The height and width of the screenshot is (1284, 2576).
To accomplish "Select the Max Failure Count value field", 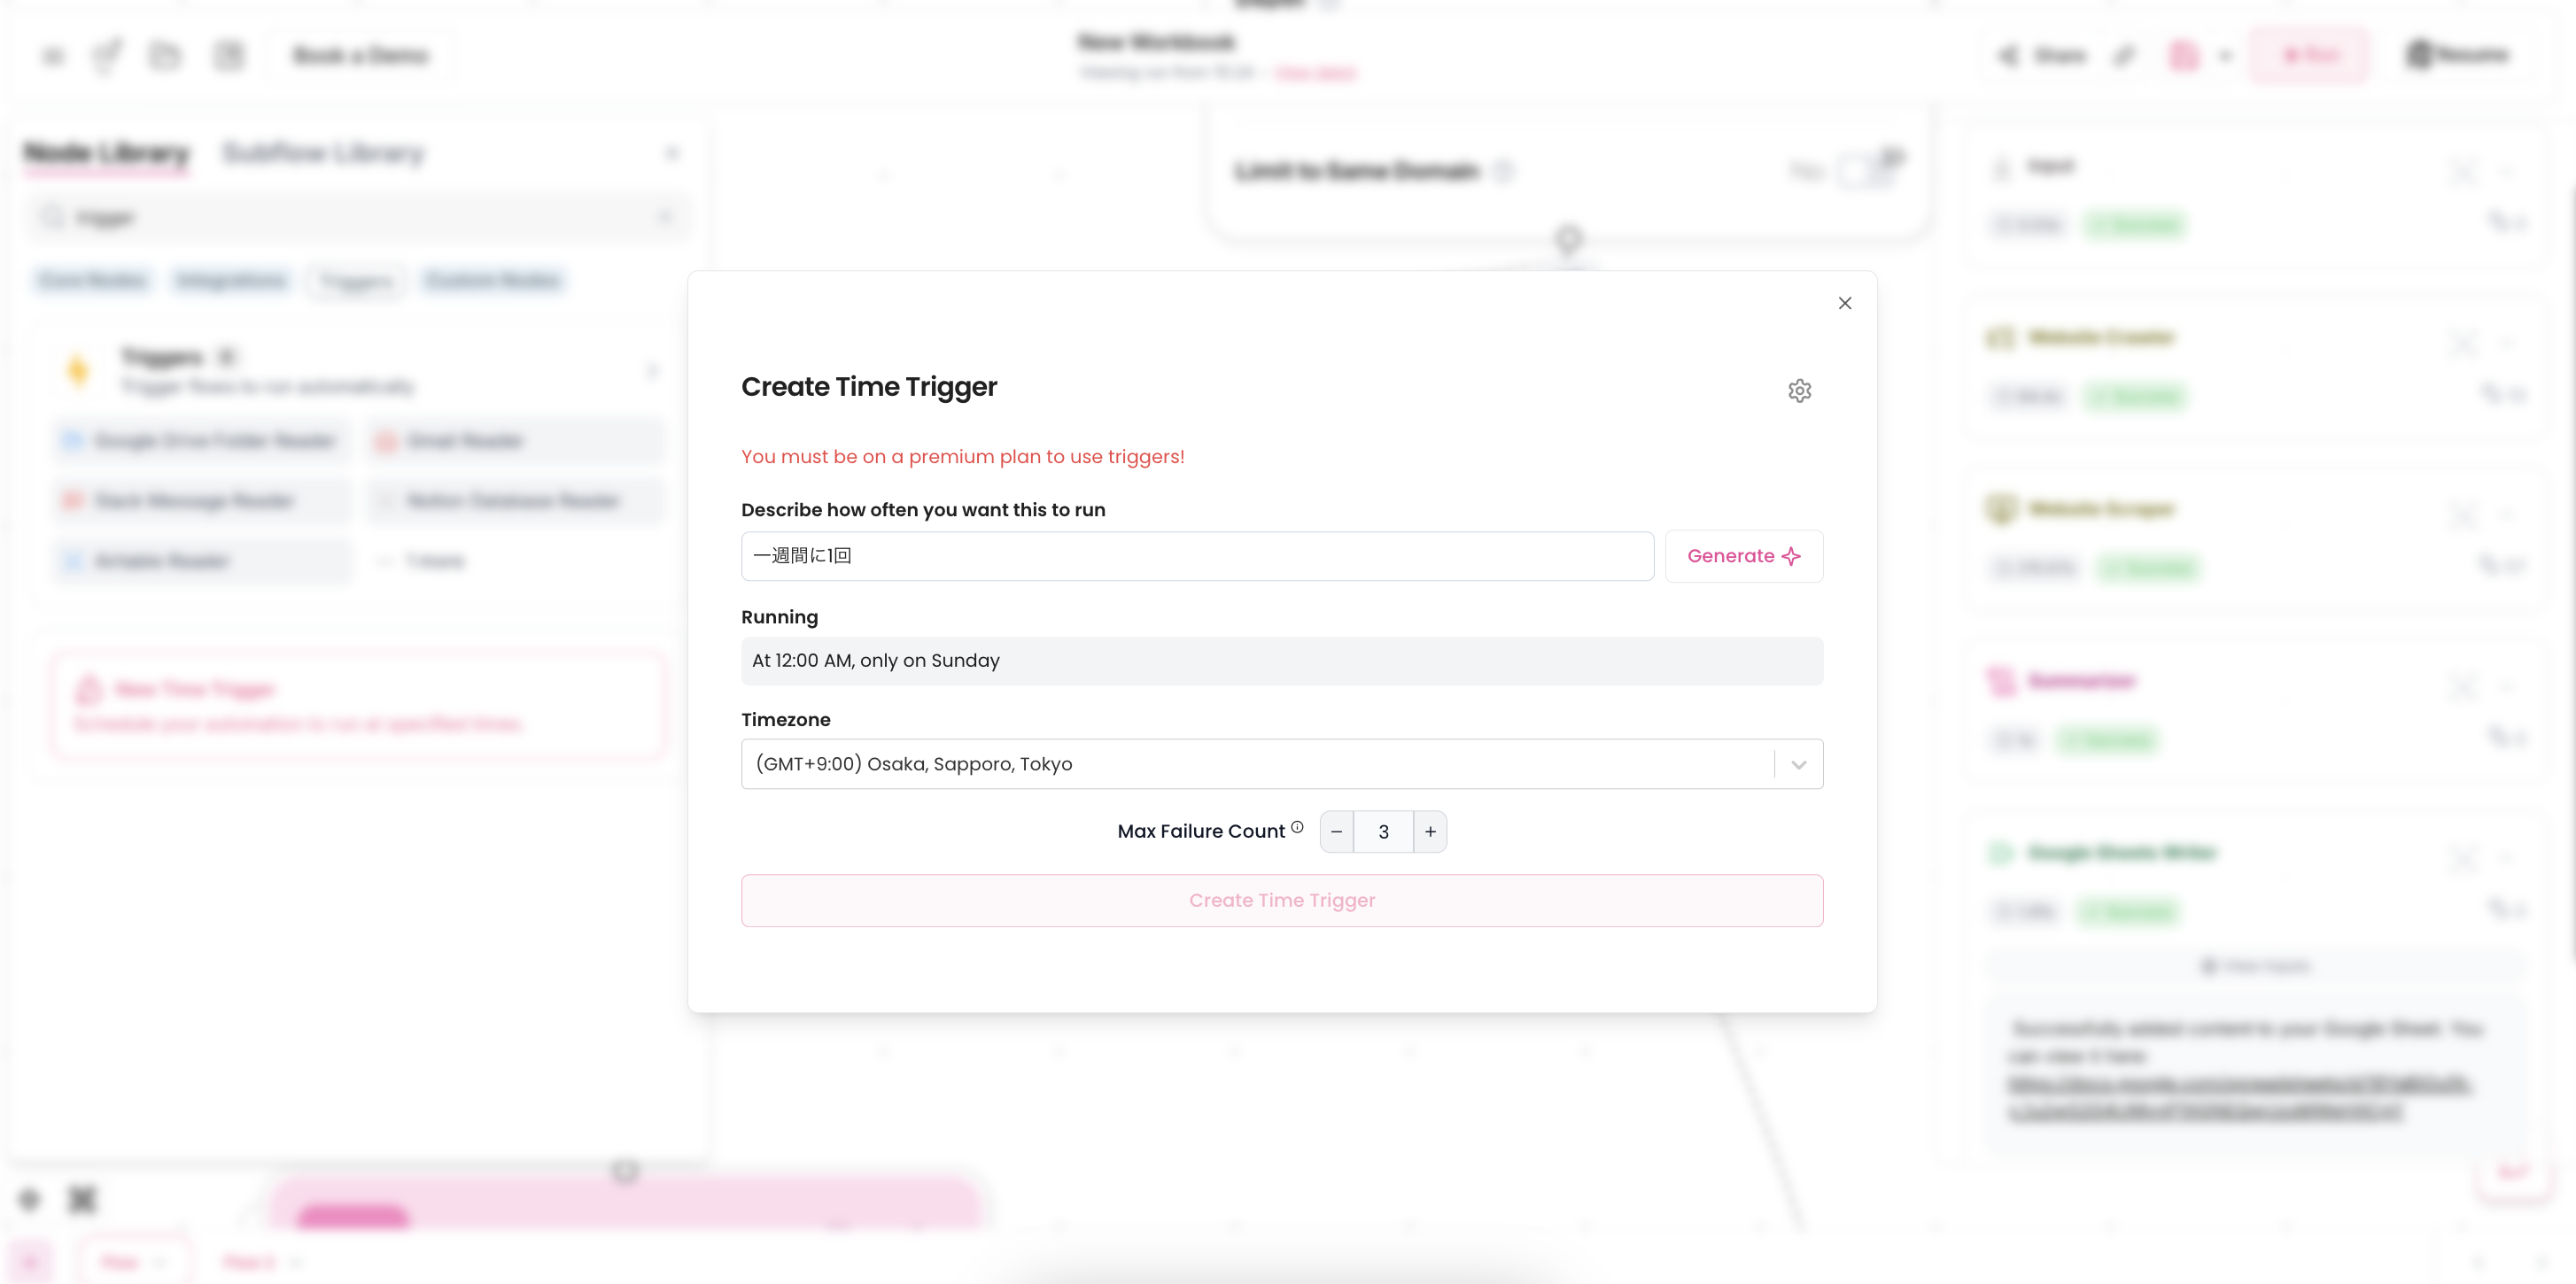I will pyautogui.click(x=1383, y=832).
